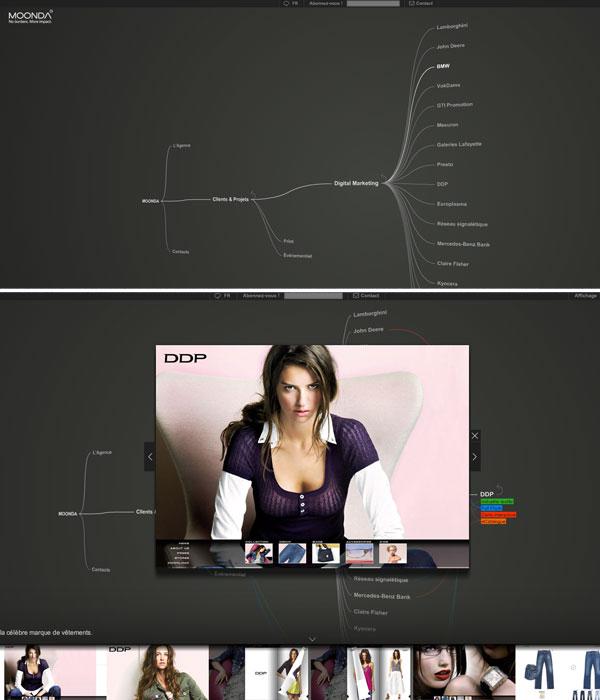Open the blonde model thumbnail in the DDP site preview
This screenshot has width=600, height=700.
click(393, 553)
